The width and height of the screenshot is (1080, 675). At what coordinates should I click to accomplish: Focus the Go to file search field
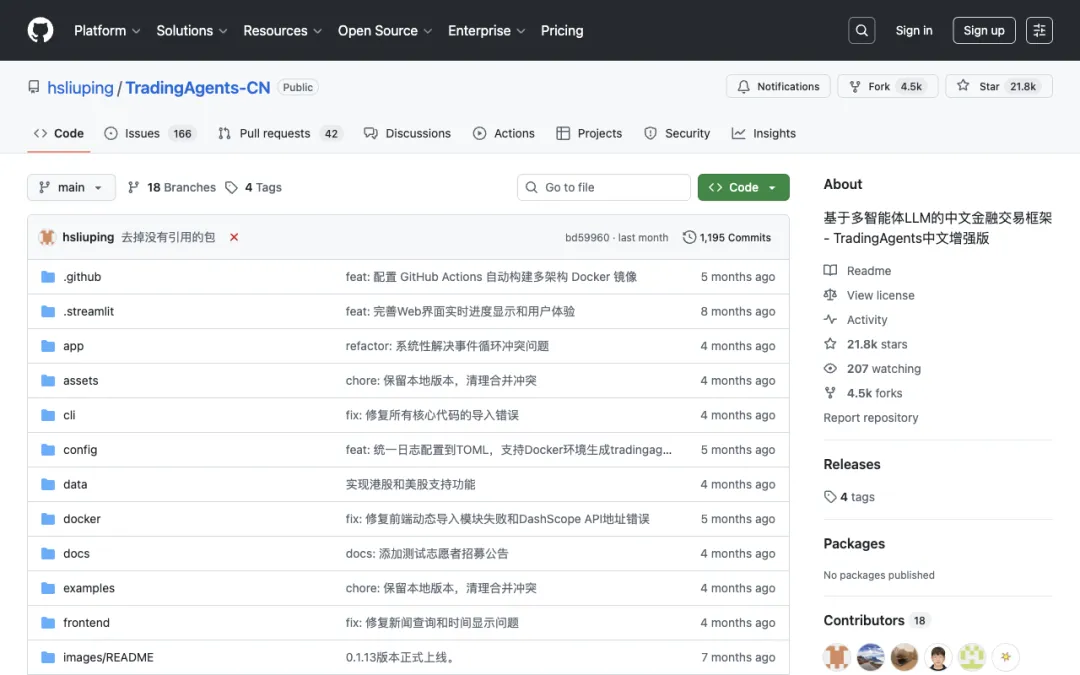pos(603,187)
